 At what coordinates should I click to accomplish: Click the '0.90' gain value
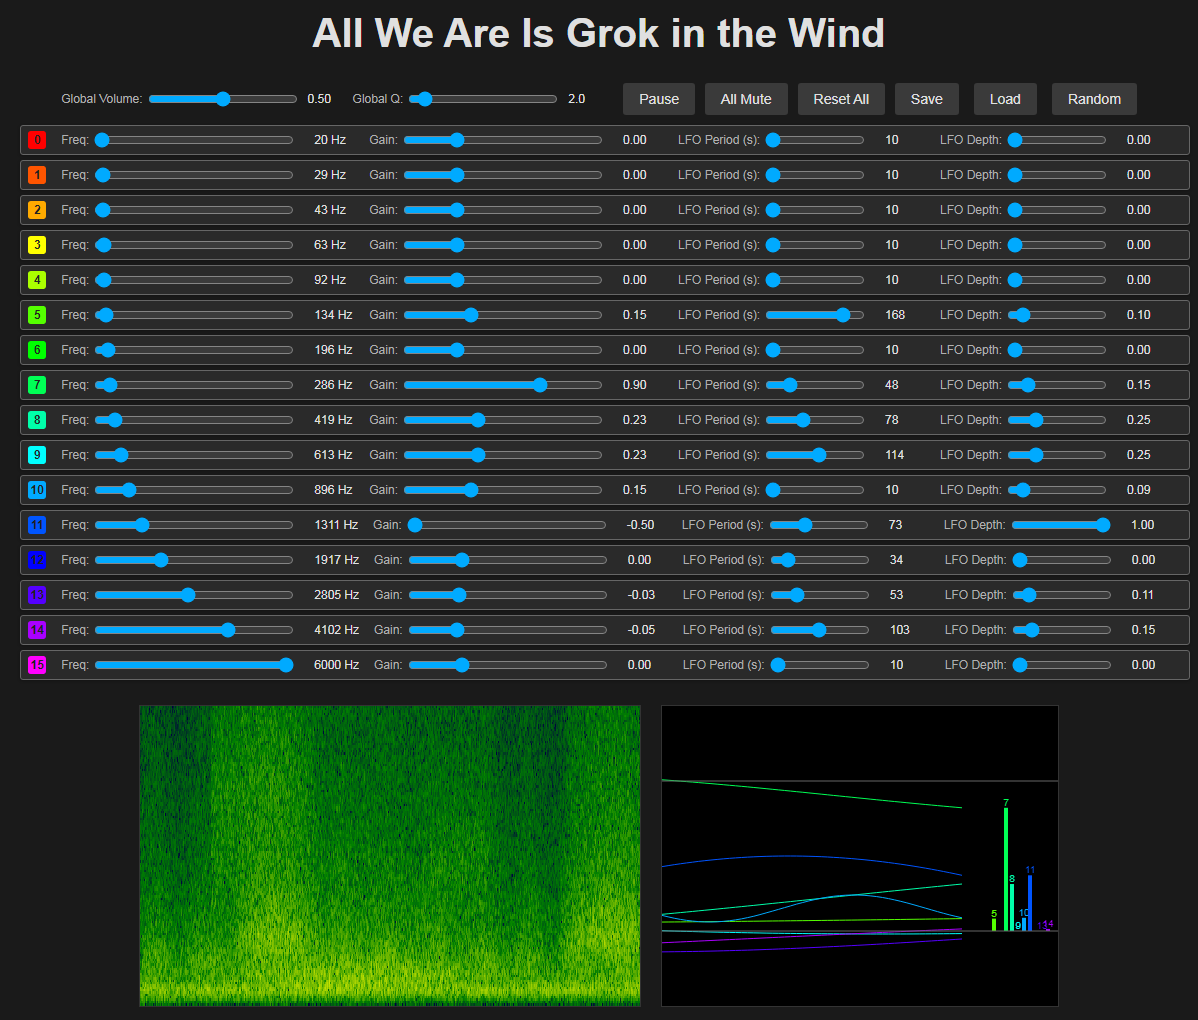634,385
